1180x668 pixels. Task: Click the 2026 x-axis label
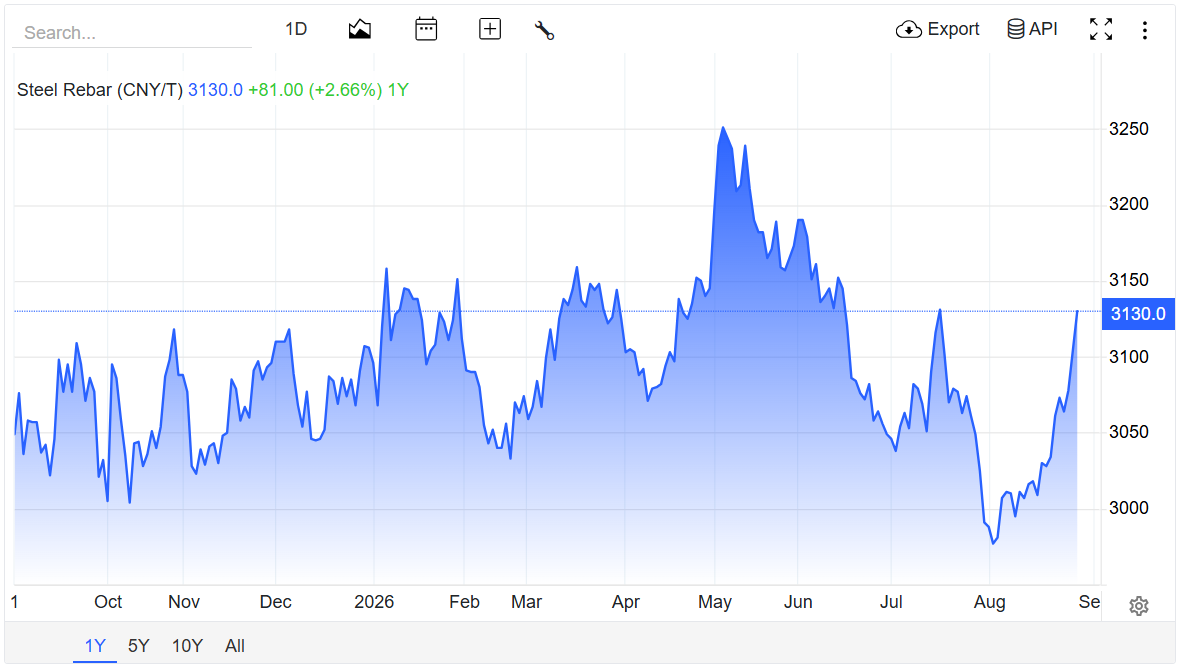(x=374, y=602)
